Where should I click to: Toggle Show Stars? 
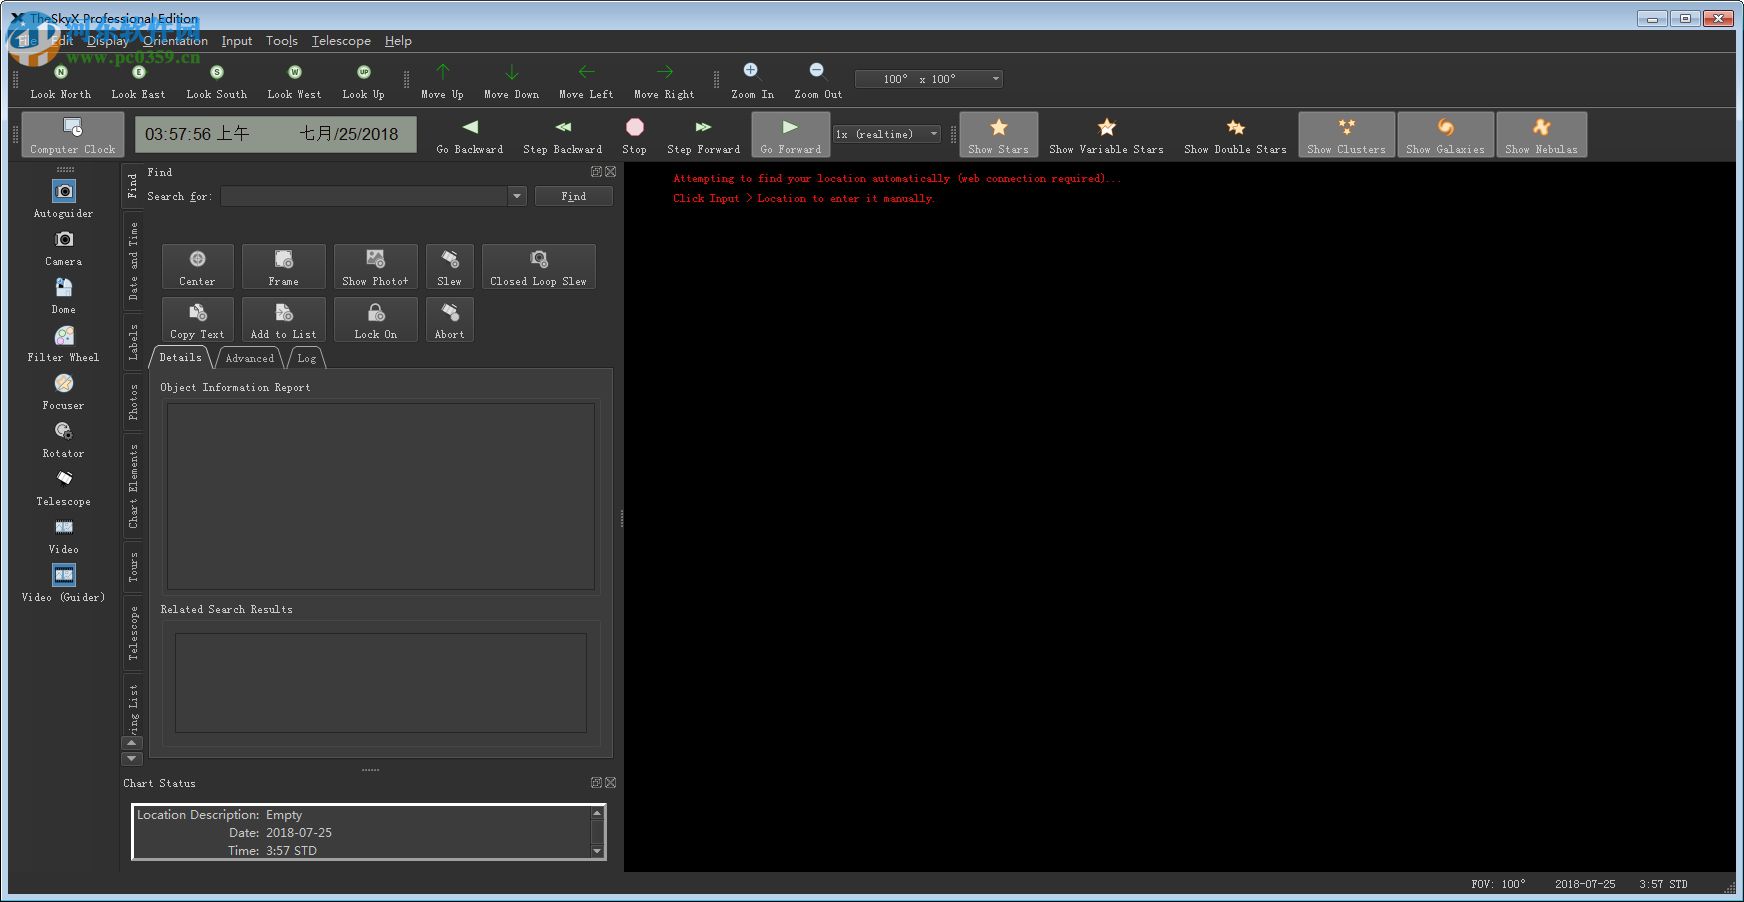[998, 134]
